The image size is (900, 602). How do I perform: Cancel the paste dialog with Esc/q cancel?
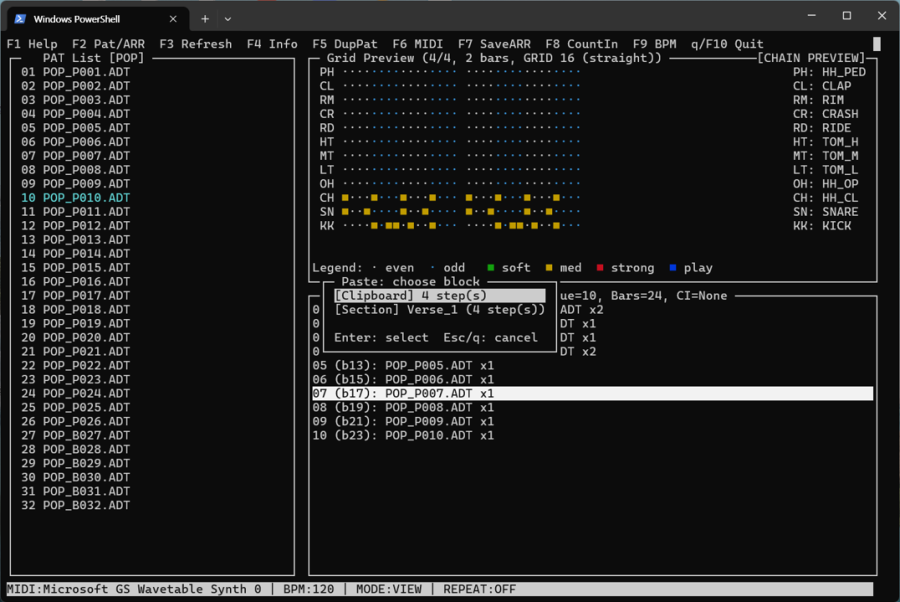pyautogui.click(x=492, y=338)
